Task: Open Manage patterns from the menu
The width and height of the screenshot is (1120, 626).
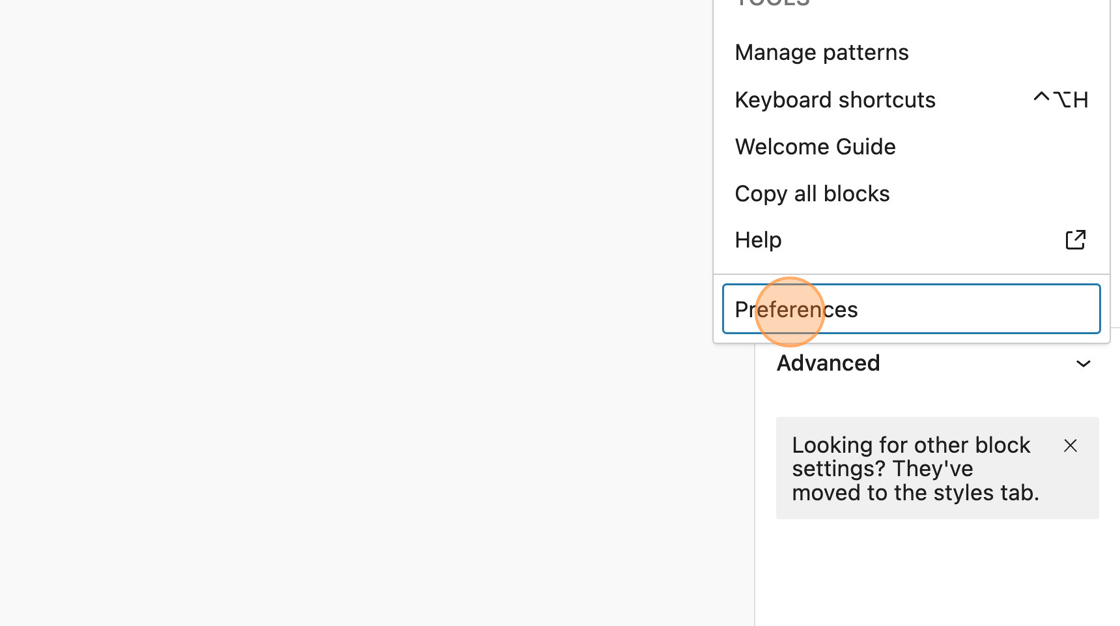Action: pyautogui.click(x=821, y=52)
